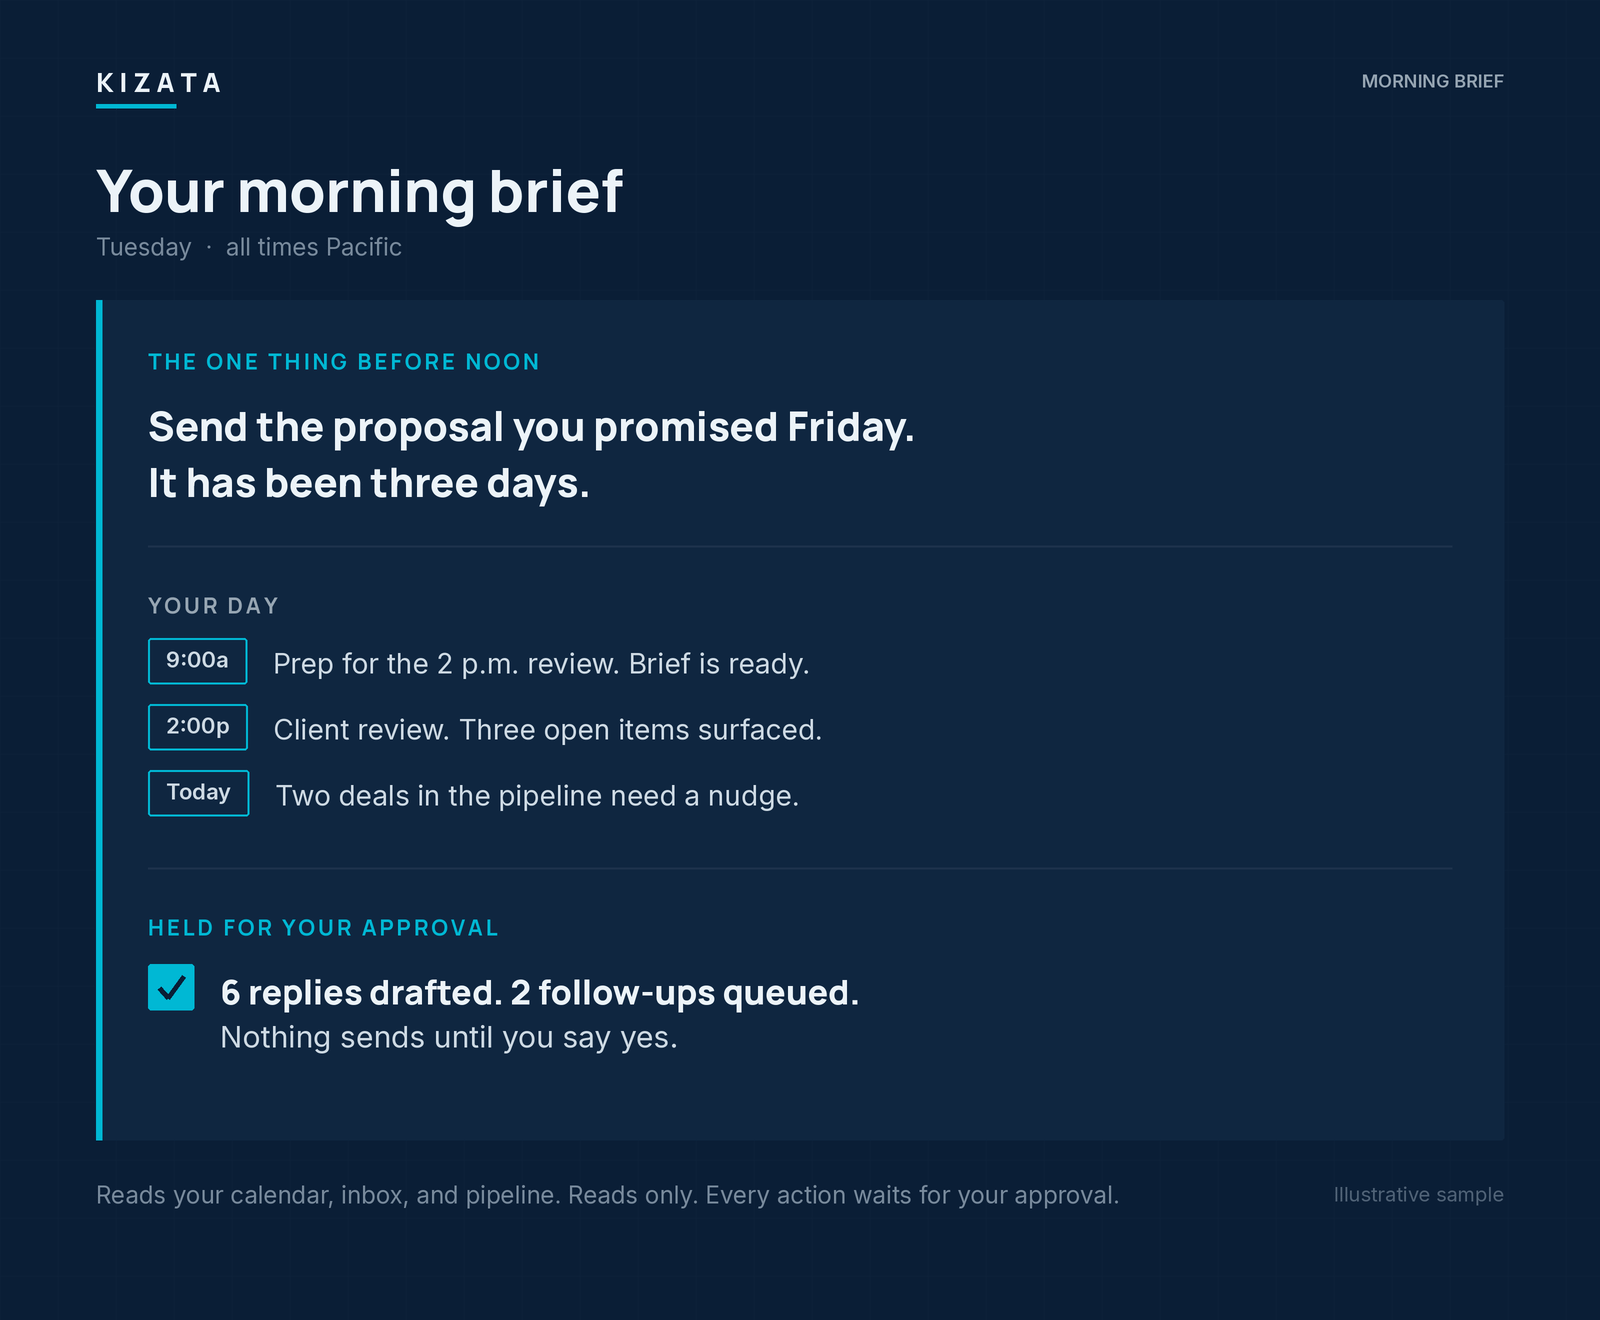Select the 2:00p time badge
Image resolution: width=1600 pixels, height=1320 pixels.
coord(198,727)
